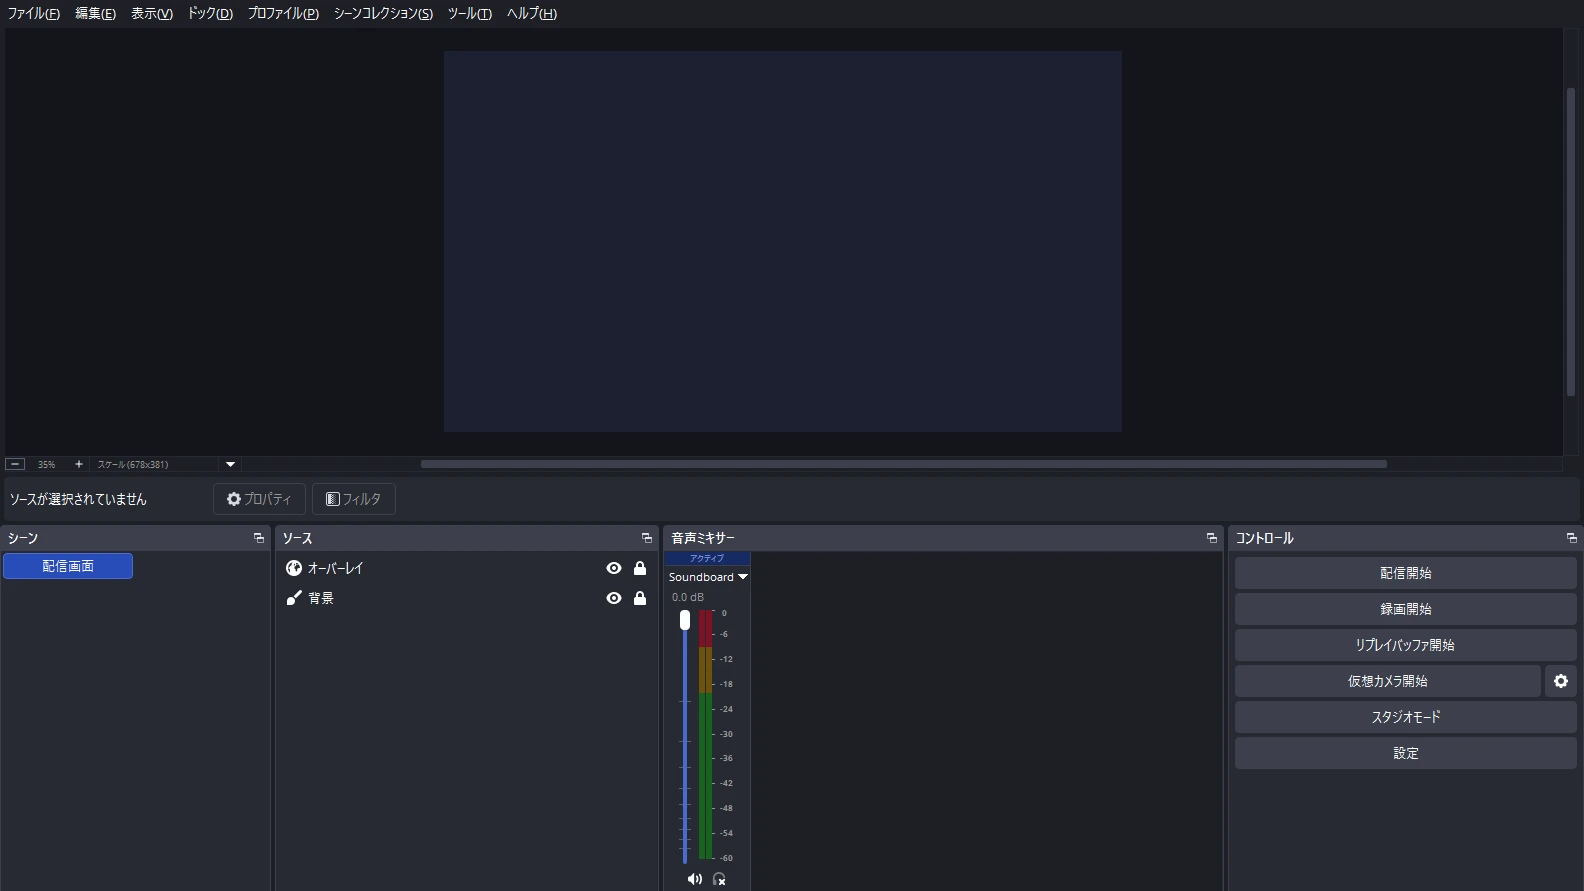This screenshot has width=1584, height=891.
Task: Open virtual camera settings gear icon
Action: (x=1561, y=681)
